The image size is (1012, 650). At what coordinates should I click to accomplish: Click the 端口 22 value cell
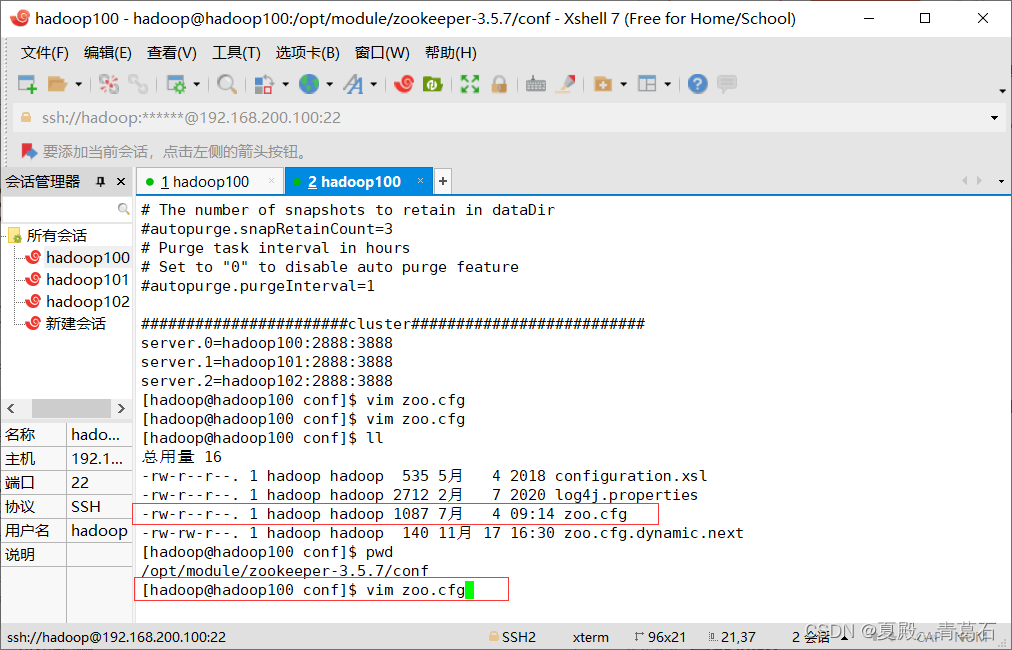point(99,483)
